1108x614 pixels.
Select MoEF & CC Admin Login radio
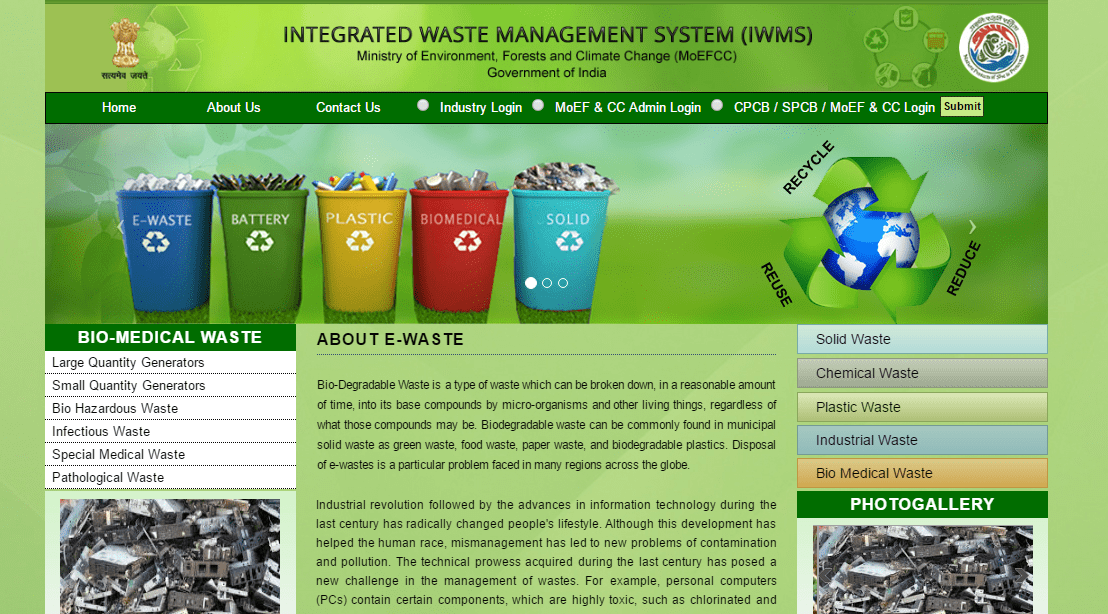point(538,105)
